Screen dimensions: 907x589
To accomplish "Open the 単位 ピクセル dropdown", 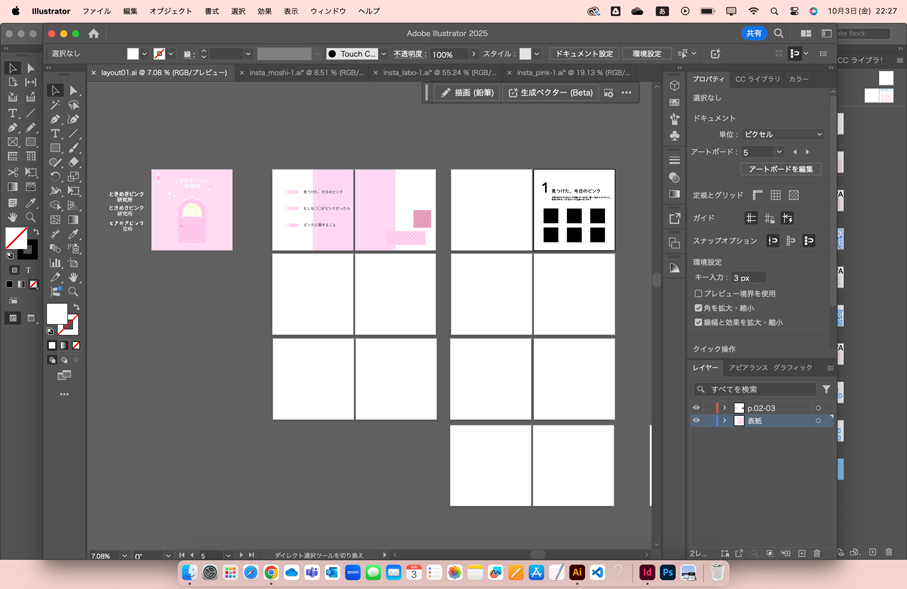I will coord(782,134).
